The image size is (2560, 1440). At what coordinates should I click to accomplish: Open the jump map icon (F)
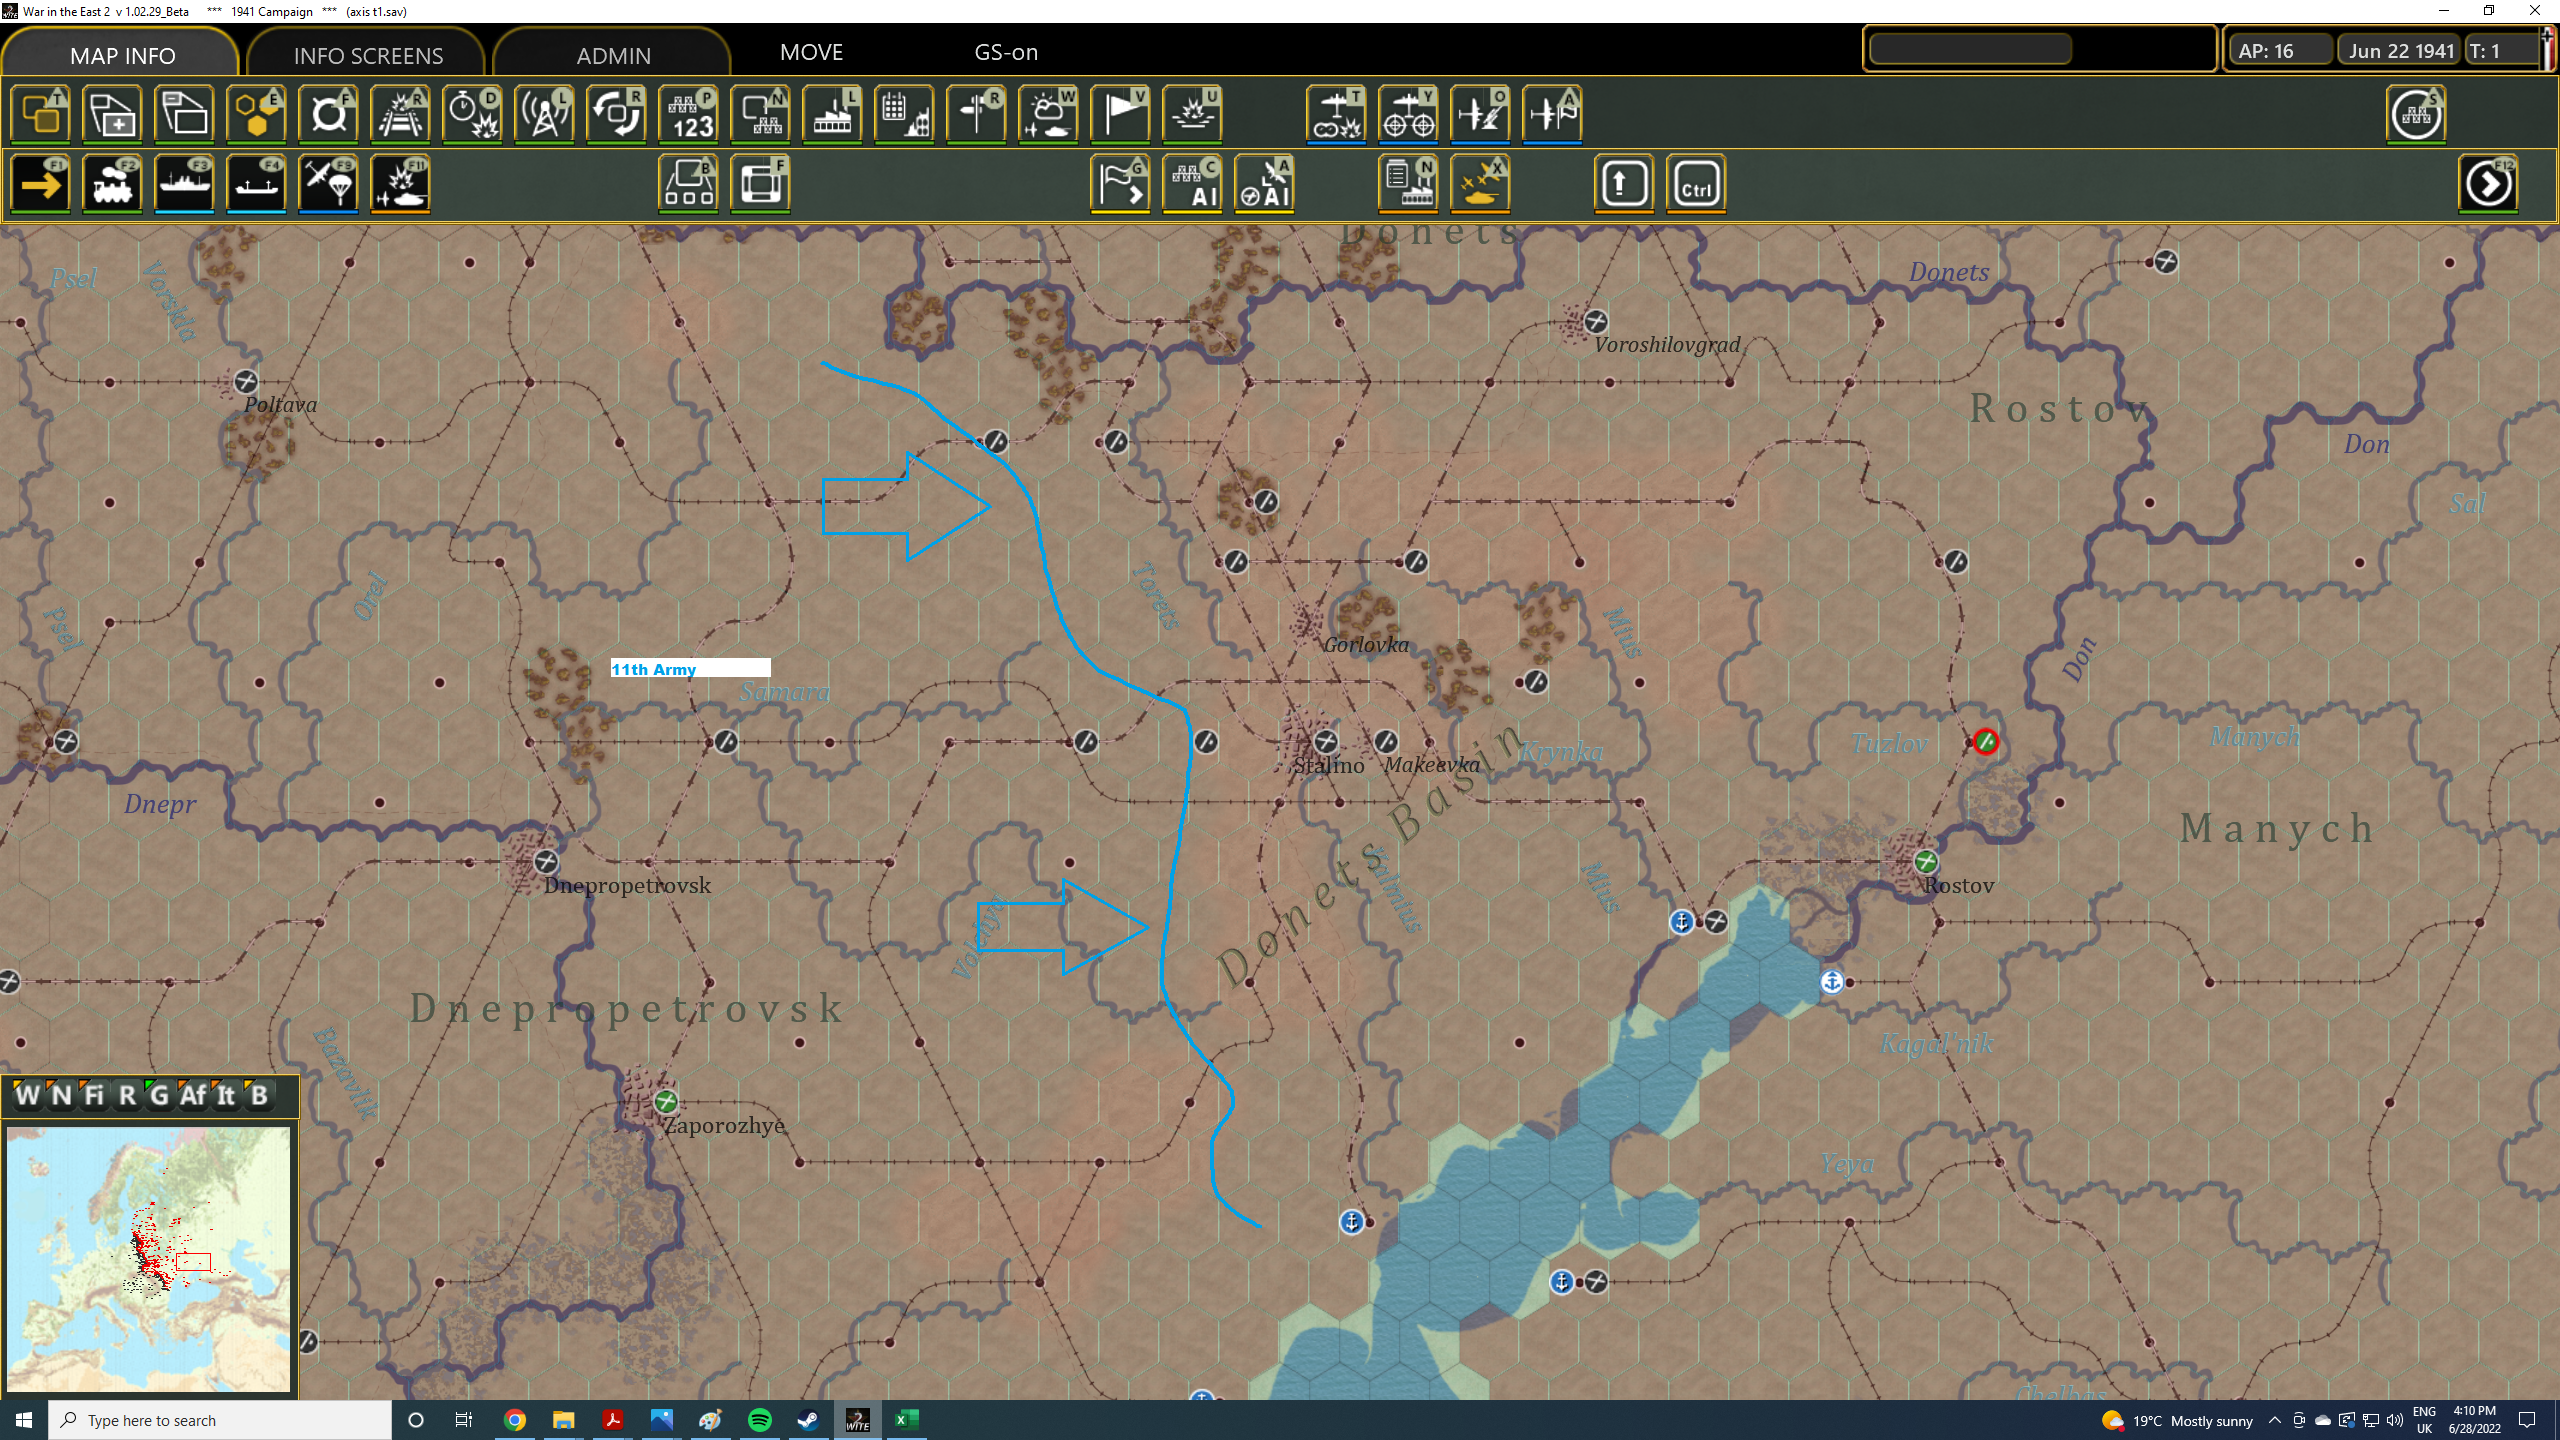pos(761,183)
